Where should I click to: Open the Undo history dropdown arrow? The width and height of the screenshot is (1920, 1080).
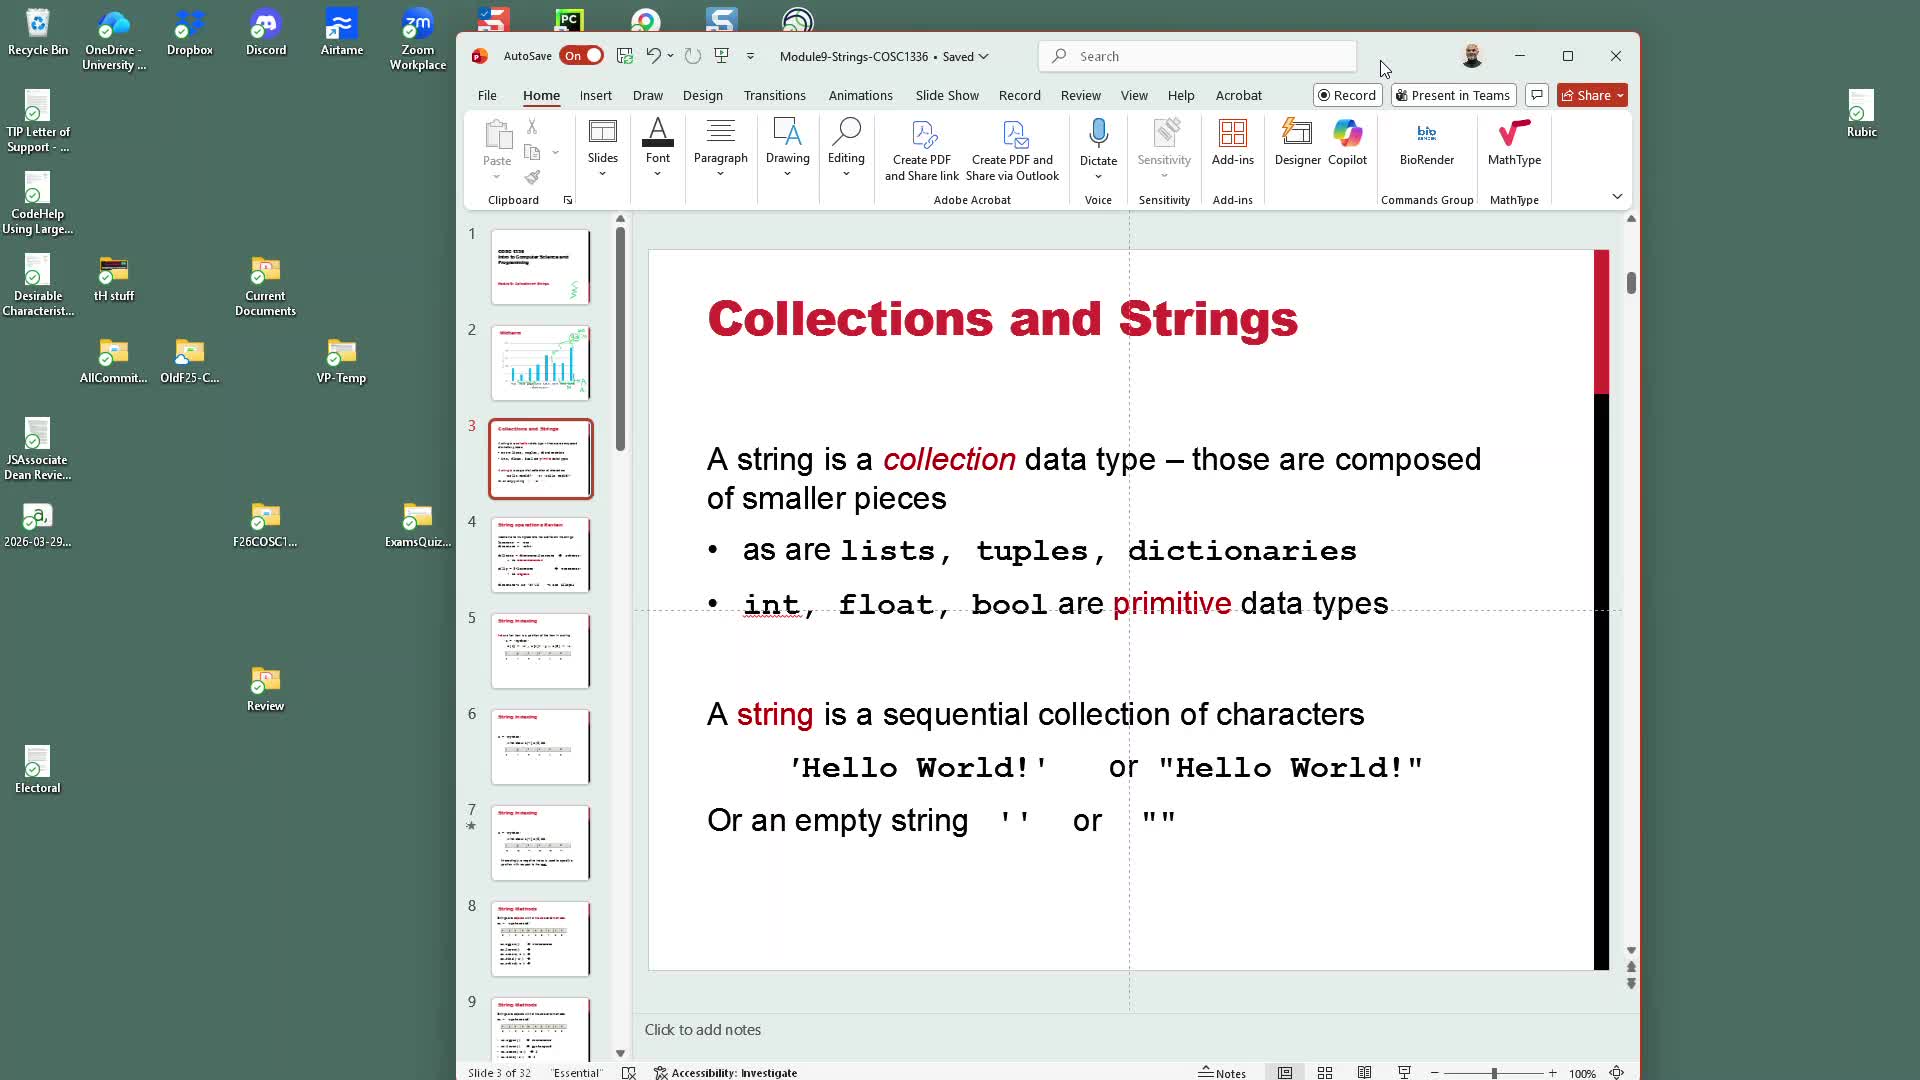click(x=670, y=56)
